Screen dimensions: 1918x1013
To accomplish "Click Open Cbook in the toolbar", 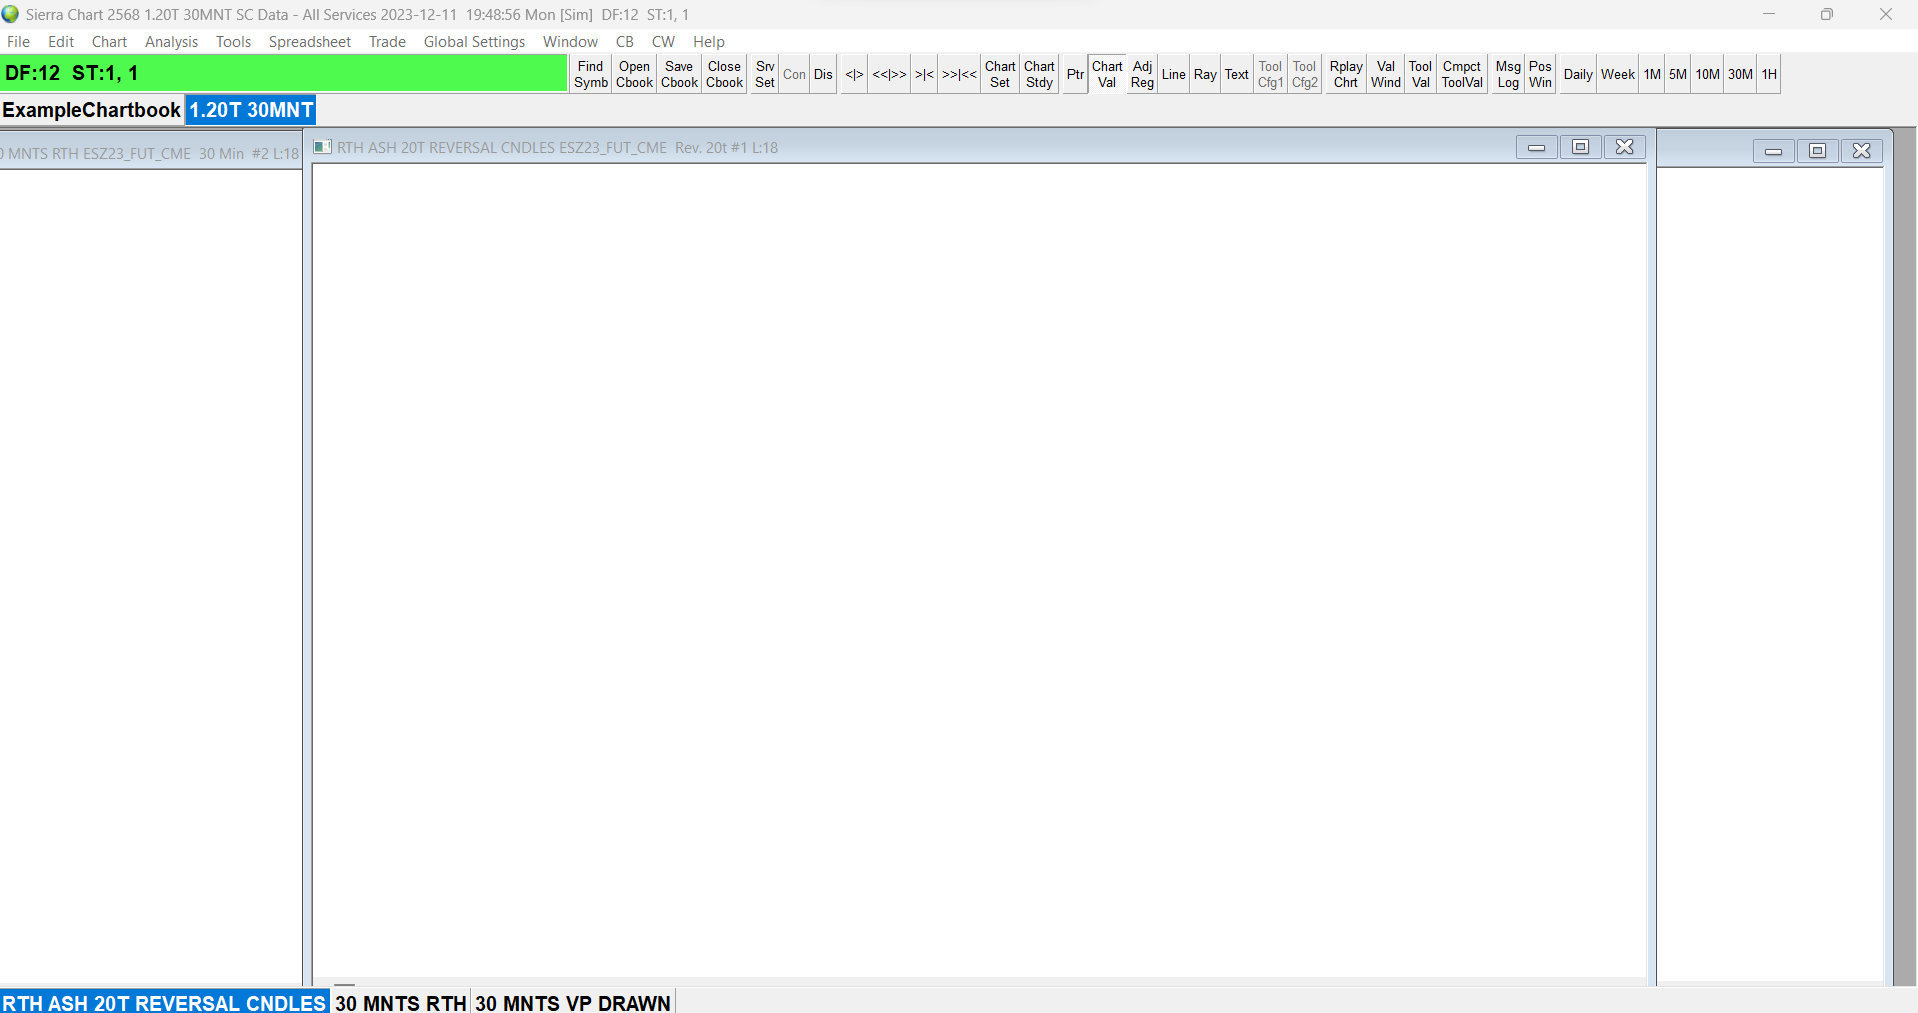I will pos(634,74).
